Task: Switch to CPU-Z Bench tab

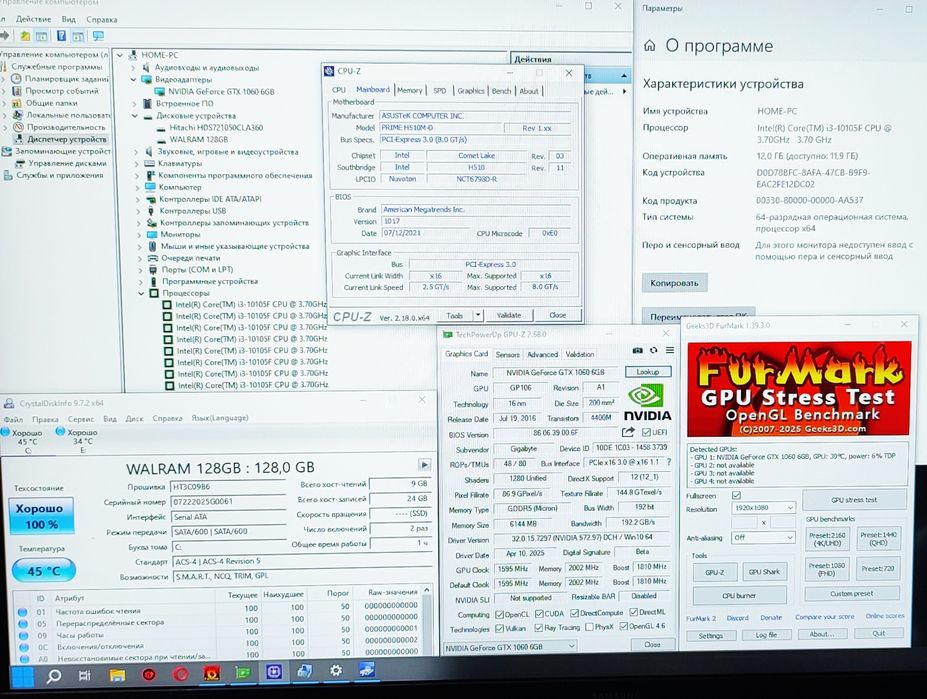Action: point(501,91)
